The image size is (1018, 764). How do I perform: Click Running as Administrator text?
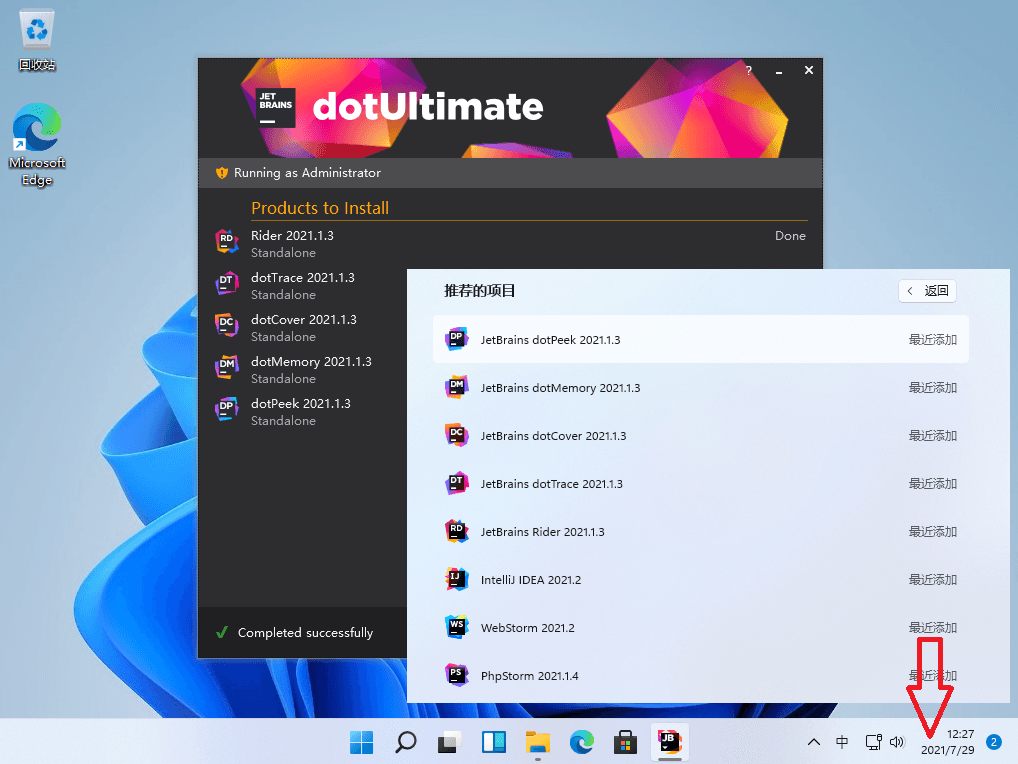tap(307, 173)
